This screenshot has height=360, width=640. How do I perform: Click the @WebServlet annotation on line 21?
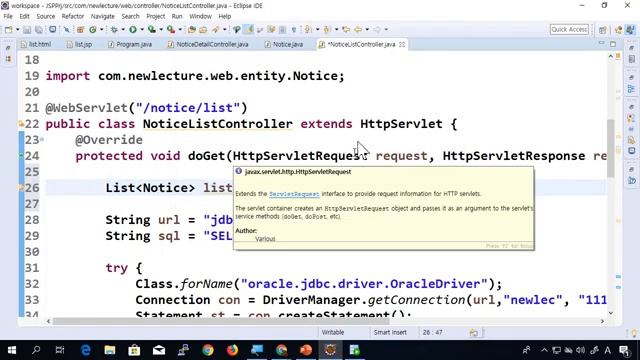[87, 108]
